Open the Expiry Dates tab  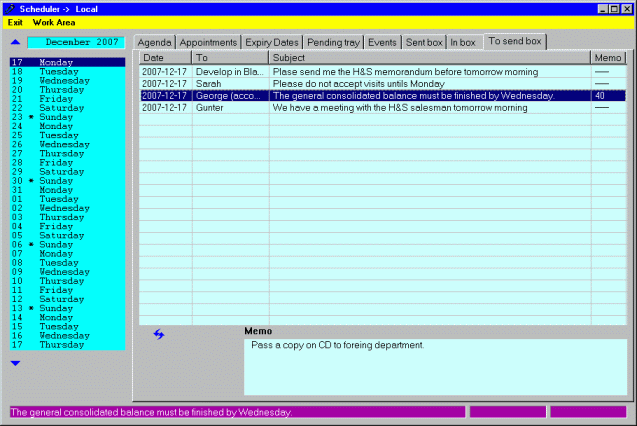click(x=272, y=43)
